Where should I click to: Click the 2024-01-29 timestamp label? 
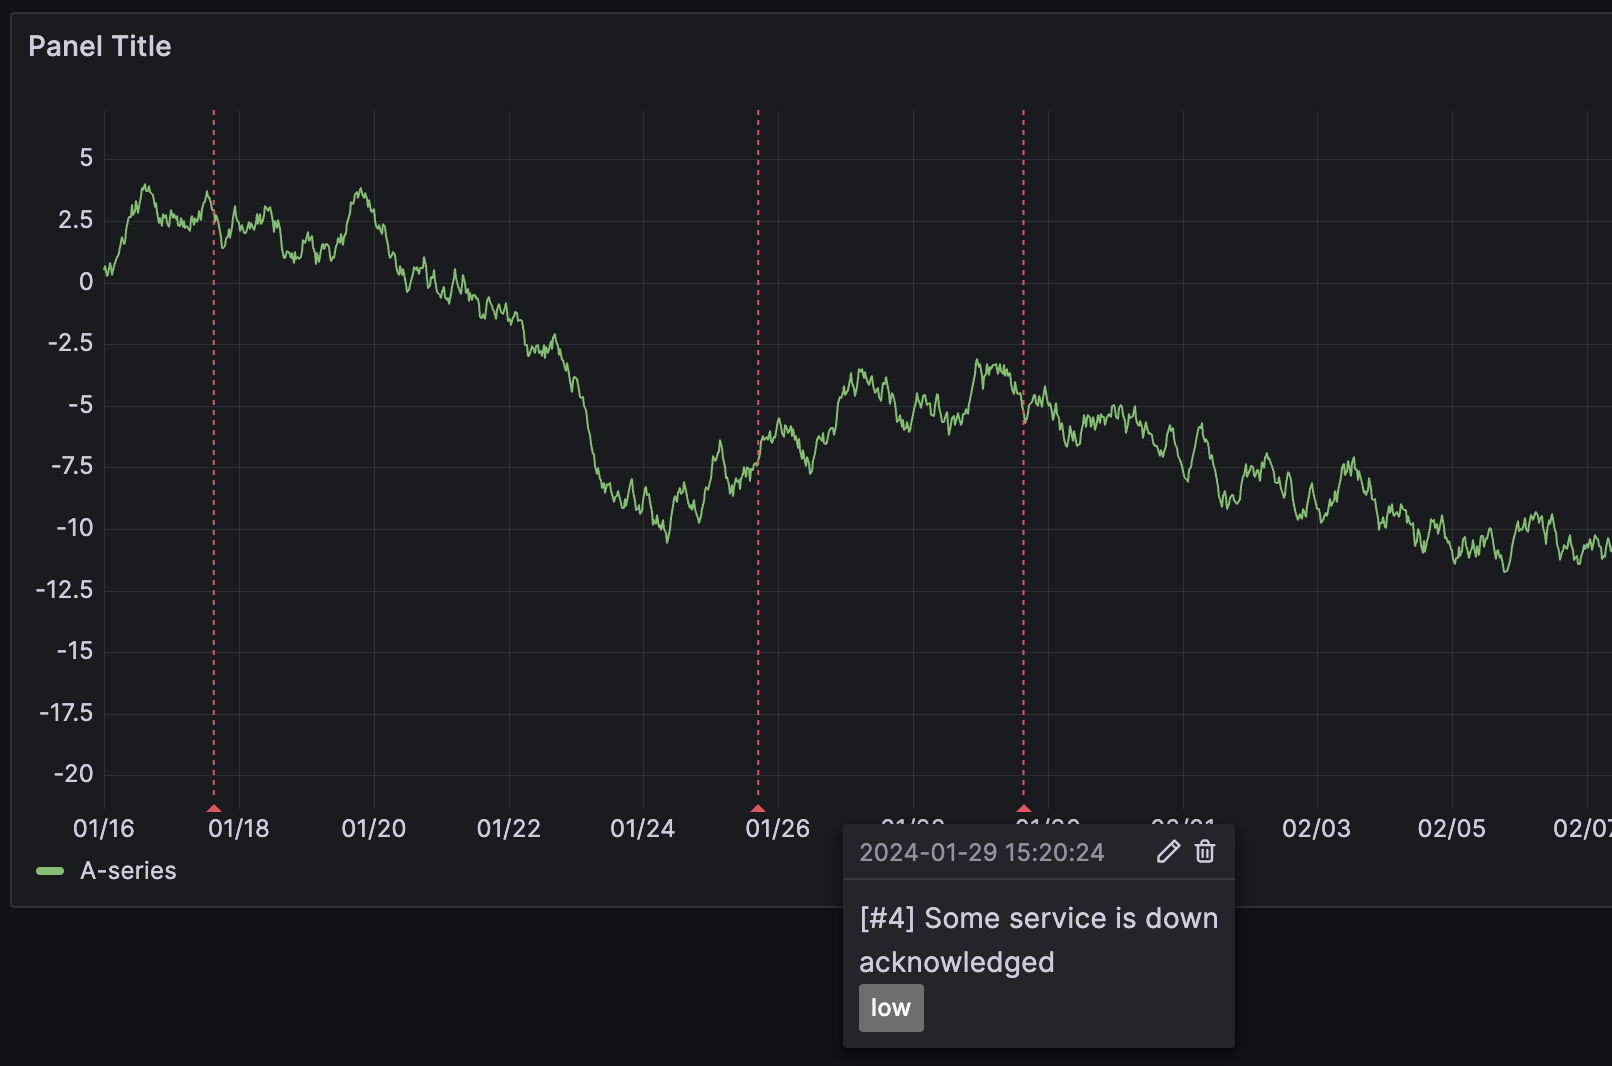(981, 851)
